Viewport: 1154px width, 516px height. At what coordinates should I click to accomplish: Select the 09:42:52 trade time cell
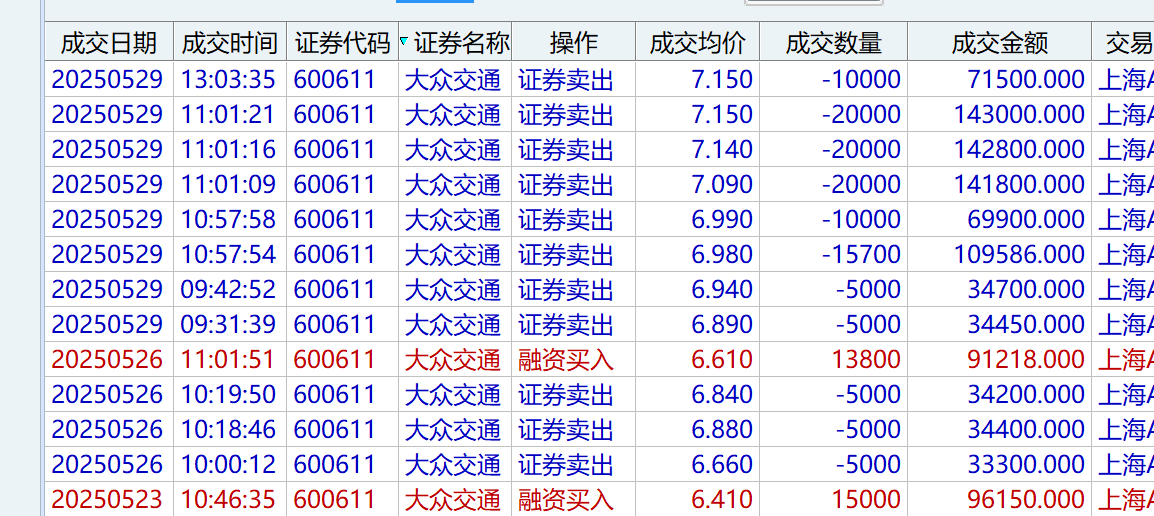click(x=228, y=289)
